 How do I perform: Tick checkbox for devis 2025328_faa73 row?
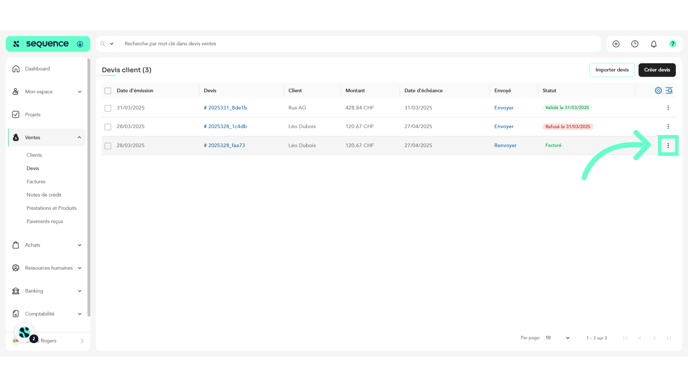pos(108,146)
